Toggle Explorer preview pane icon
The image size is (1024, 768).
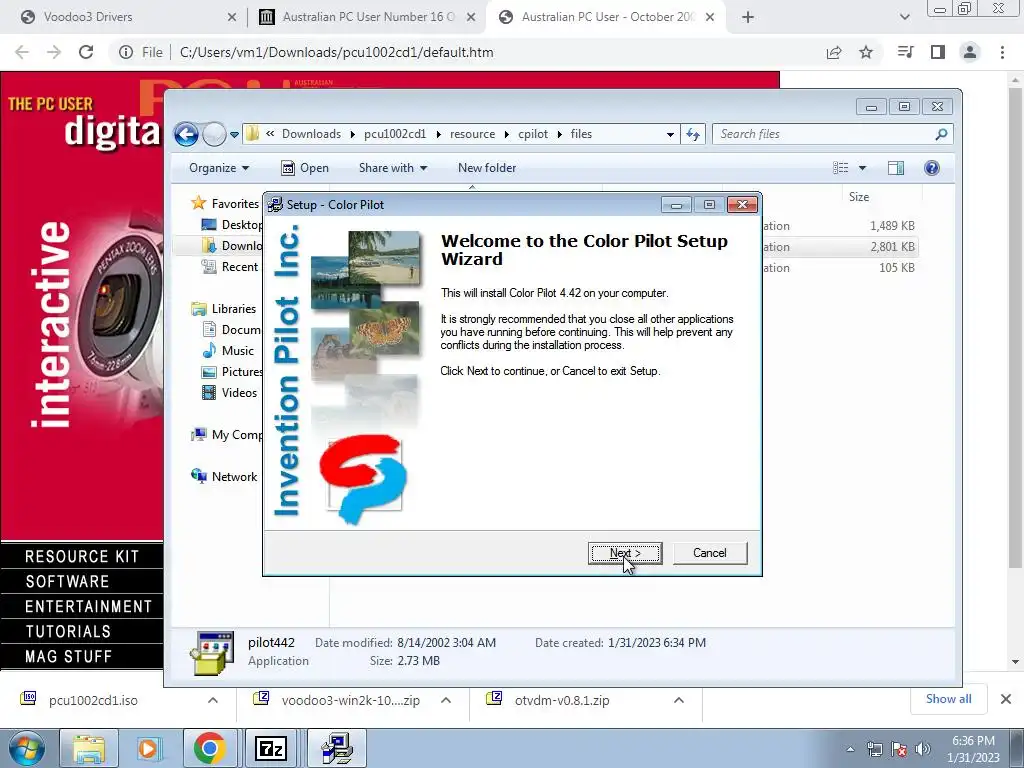click(896, 168)
